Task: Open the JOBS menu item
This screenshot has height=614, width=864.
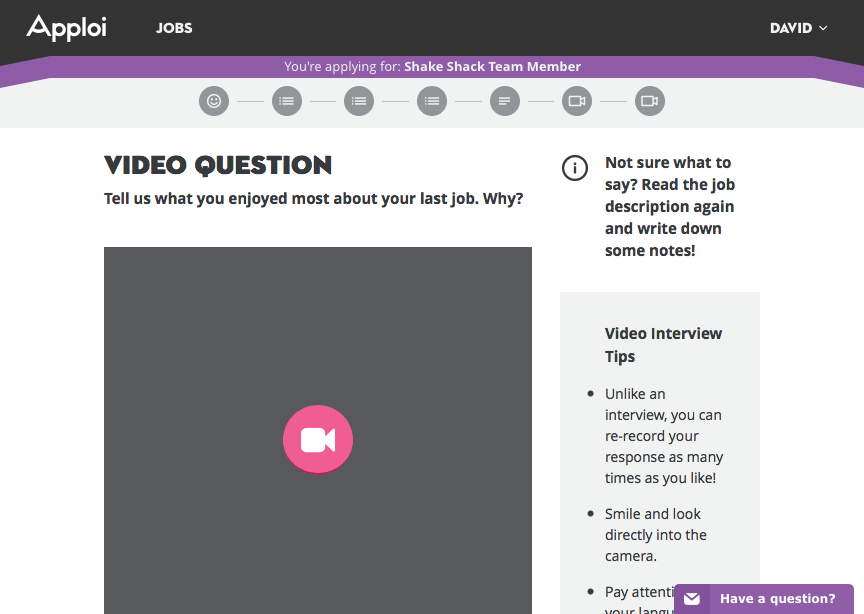Action: [x=174, y=28]
